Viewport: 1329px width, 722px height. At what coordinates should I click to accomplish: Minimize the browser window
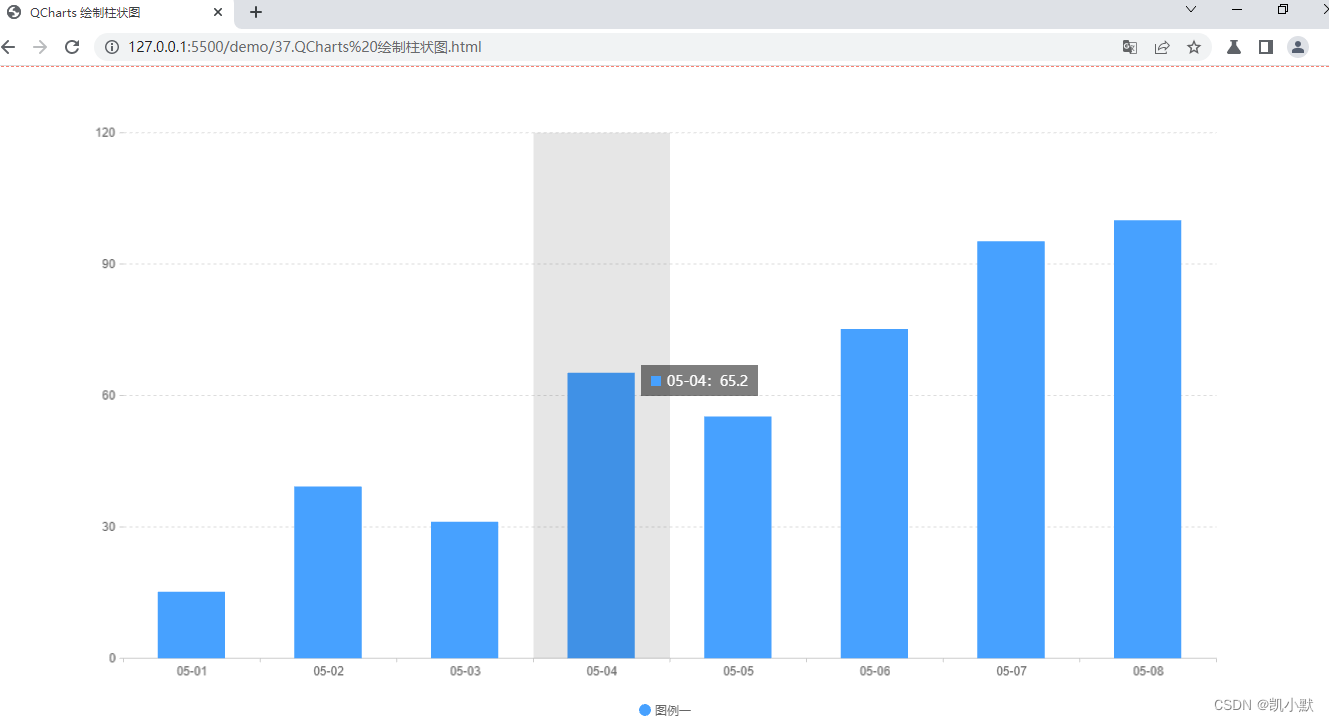coord(1237,9)
